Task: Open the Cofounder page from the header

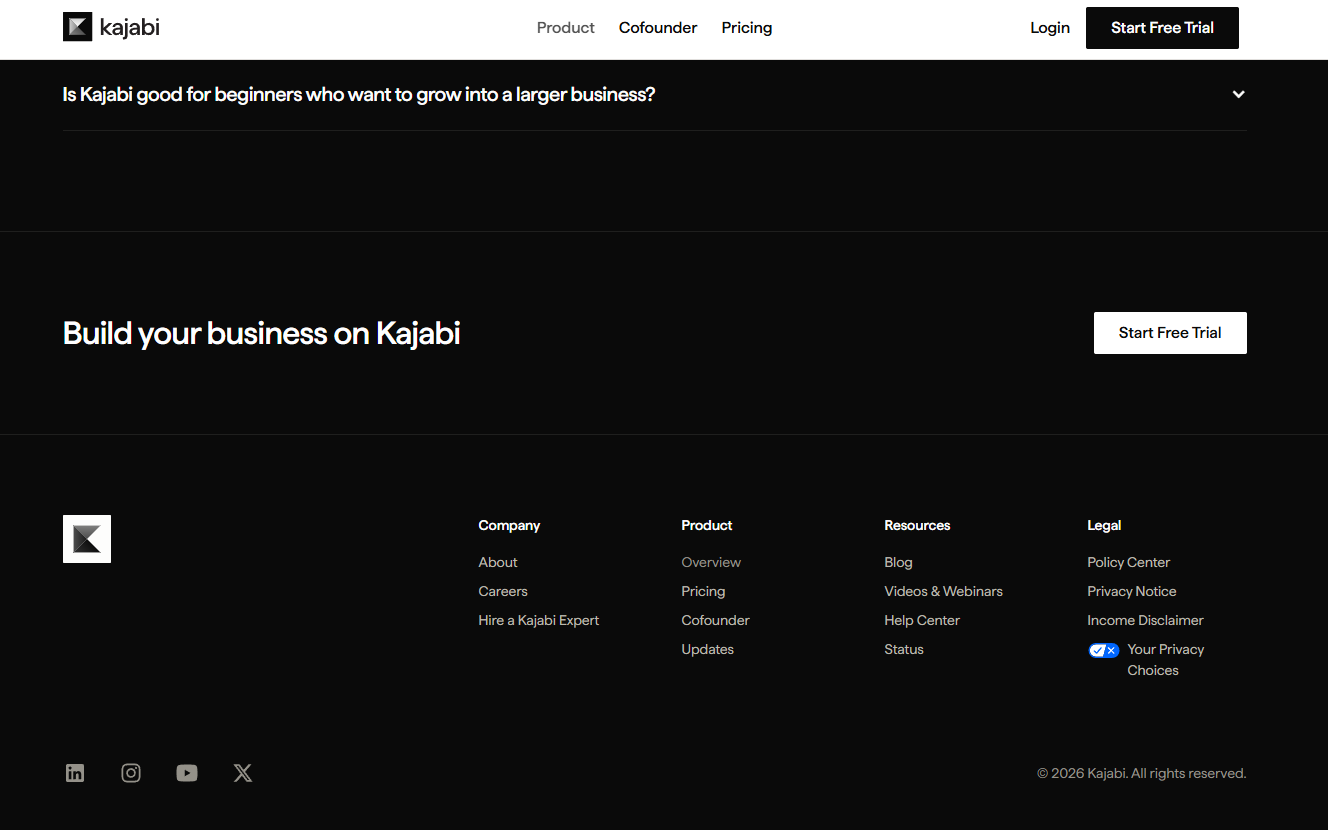Action: click(657, 27)
